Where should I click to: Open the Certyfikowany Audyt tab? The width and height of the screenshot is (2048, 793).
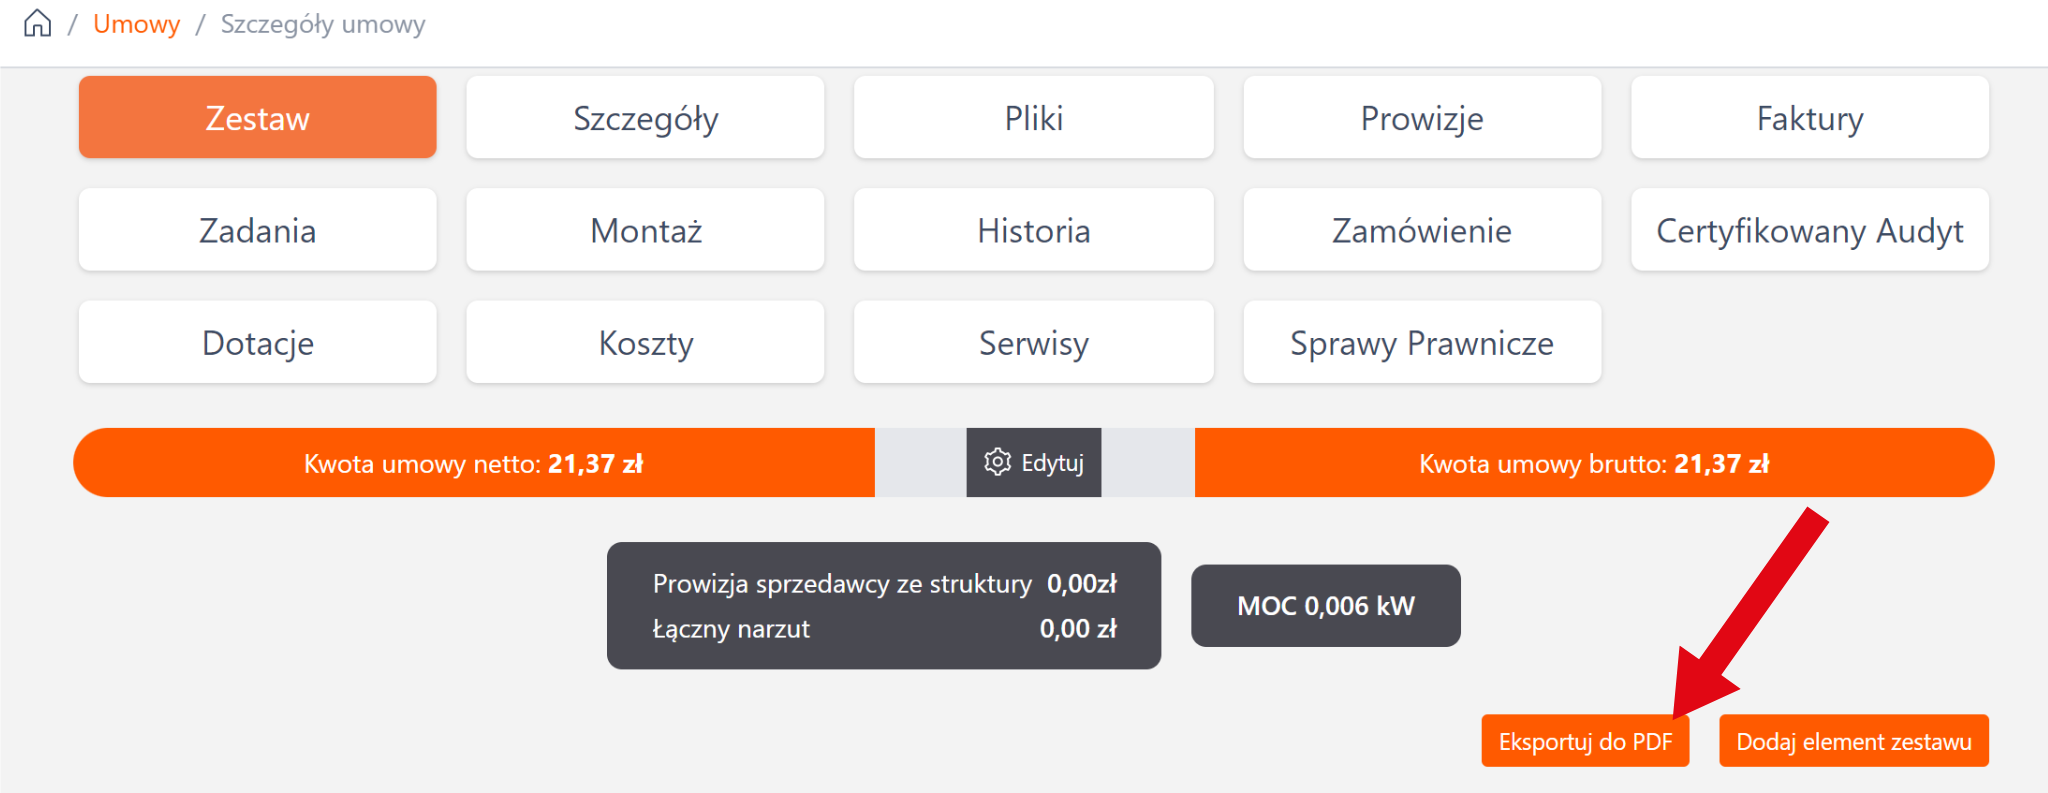(1809, 230)
